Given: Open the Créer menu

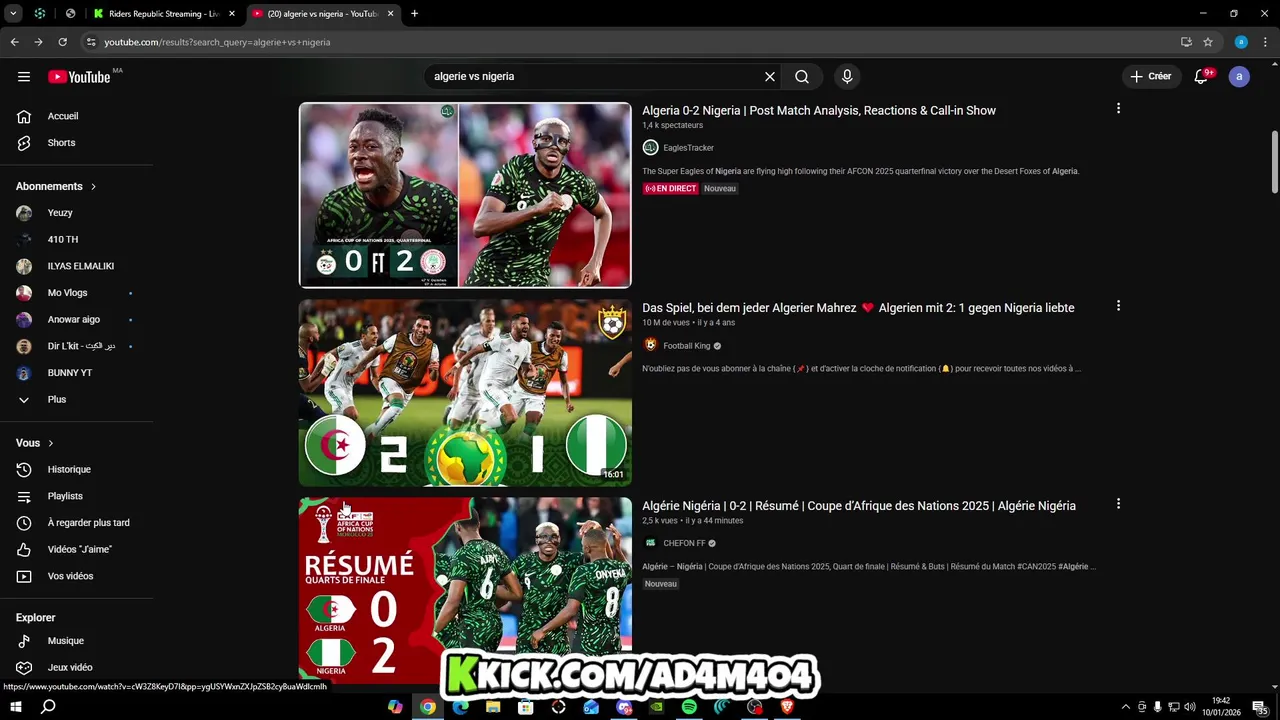Looking at the screenshot, I should coord(1150,77).
